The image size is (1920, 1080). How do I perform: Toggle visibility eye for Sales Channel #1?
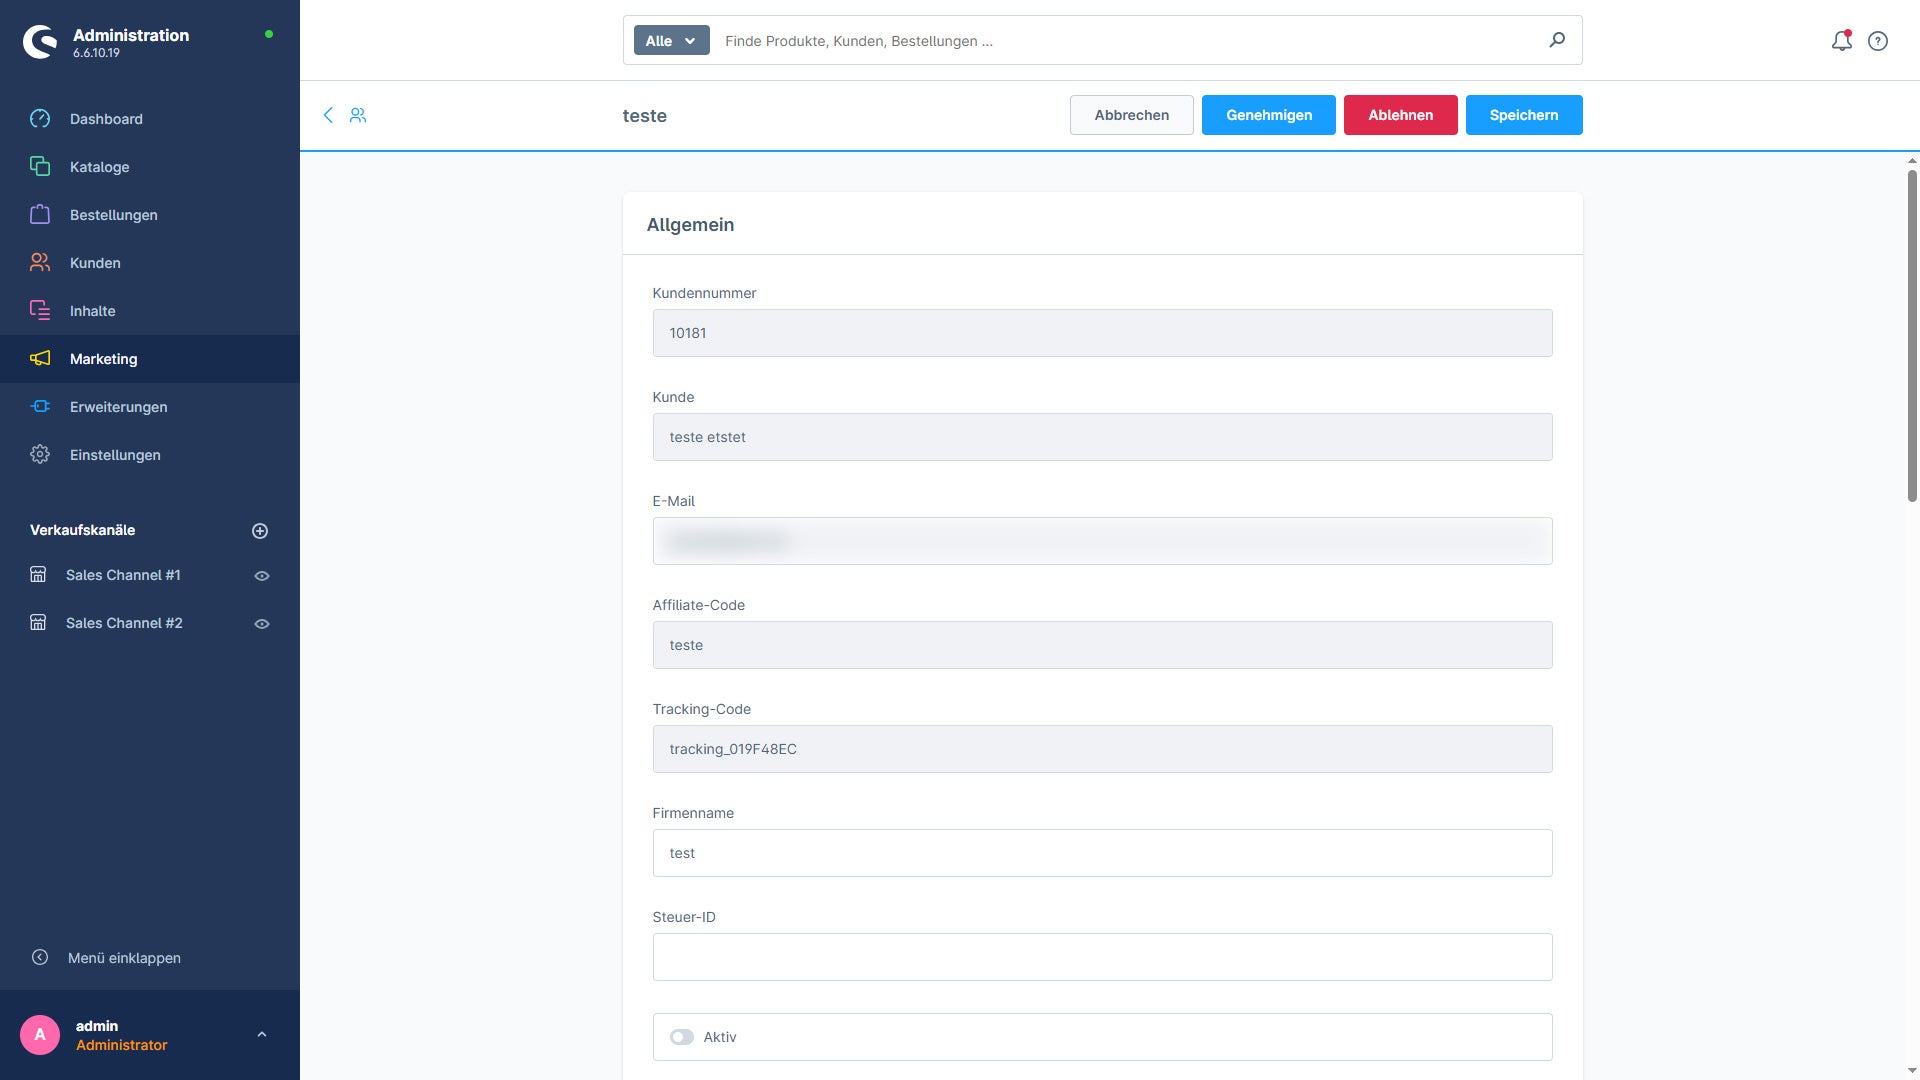(x=262, y=576)
